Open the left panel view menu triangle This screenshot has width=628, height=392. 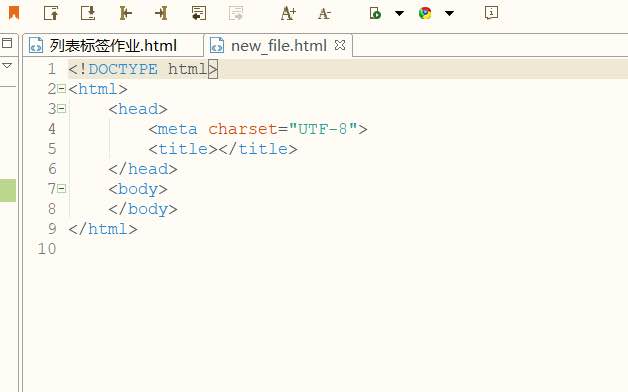pos(7,65)
